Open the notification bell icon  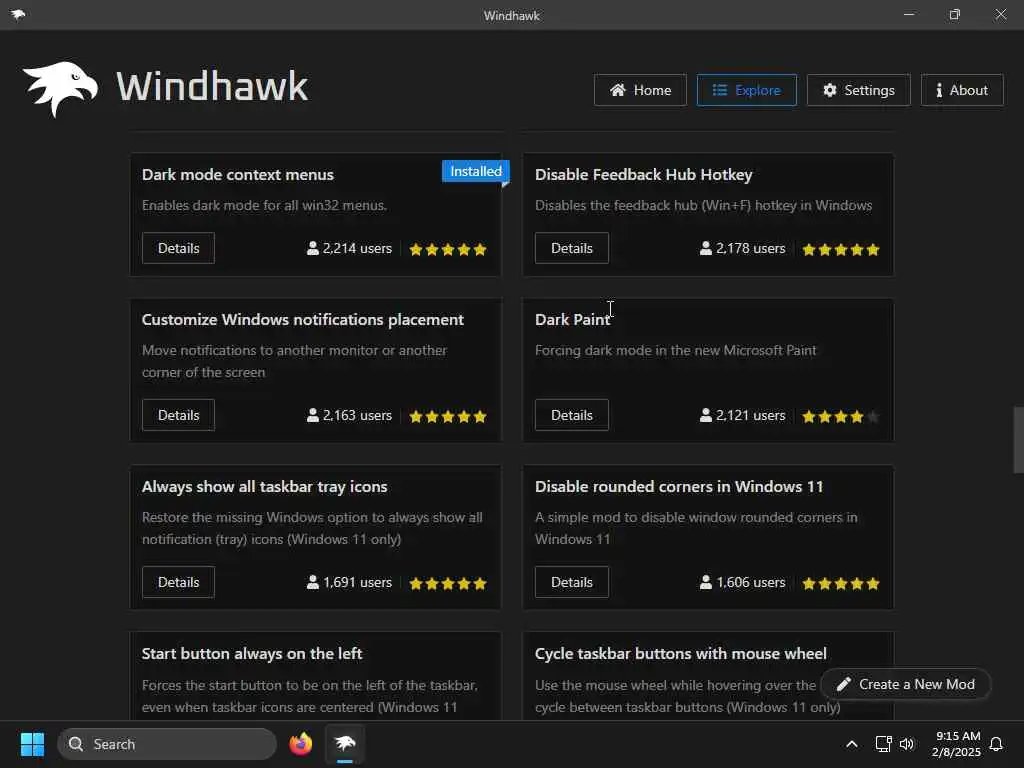996,744
